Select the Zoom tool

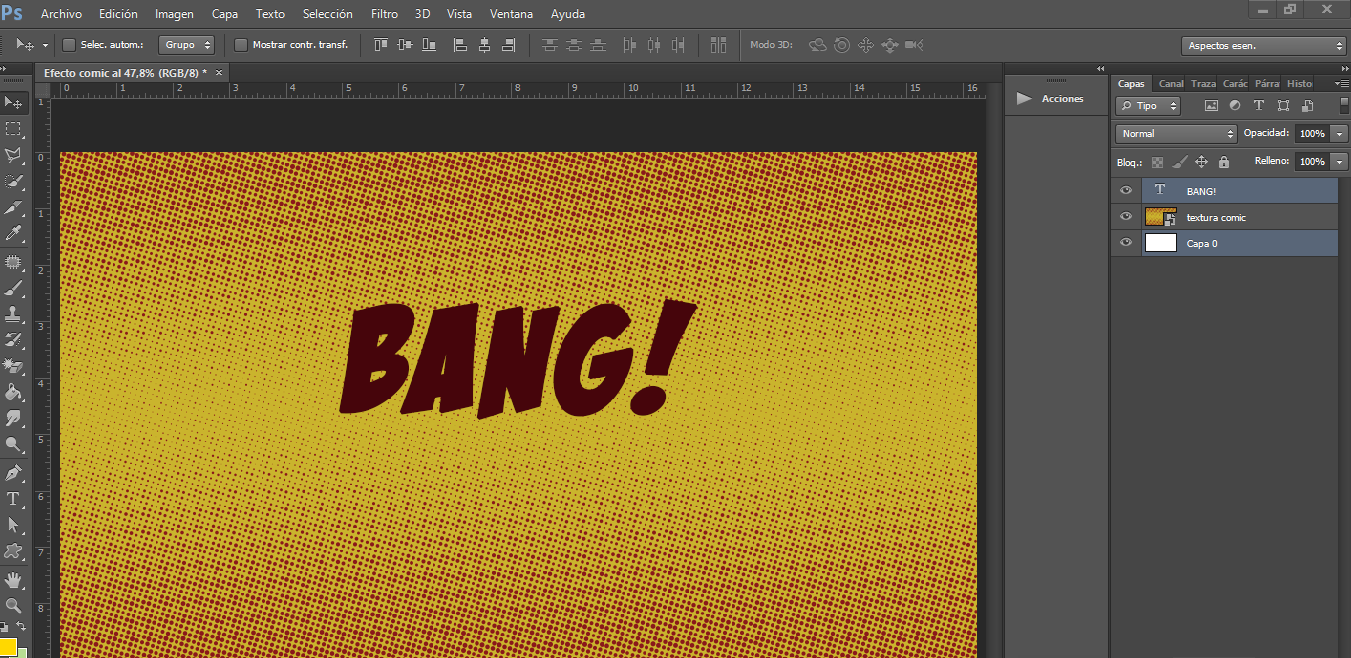coord(14,605)
